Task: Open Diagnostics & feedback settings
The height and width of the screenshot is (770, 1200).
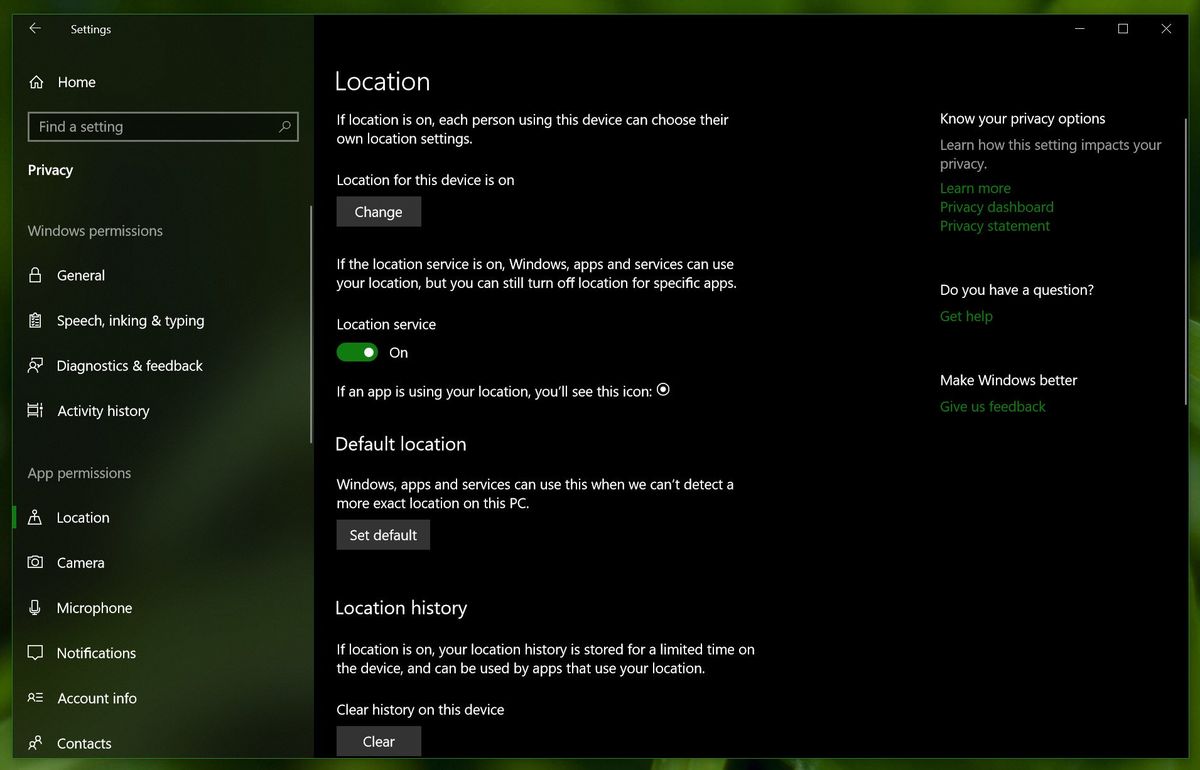Action: tap(35, 365)
